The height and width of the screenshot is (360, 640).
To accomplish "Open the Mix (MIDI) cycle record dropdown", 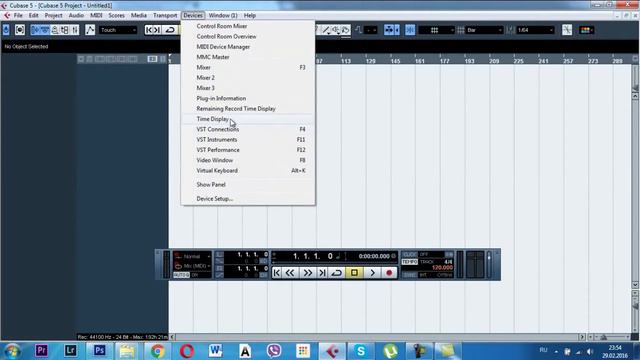I will (x=192, y=266).
